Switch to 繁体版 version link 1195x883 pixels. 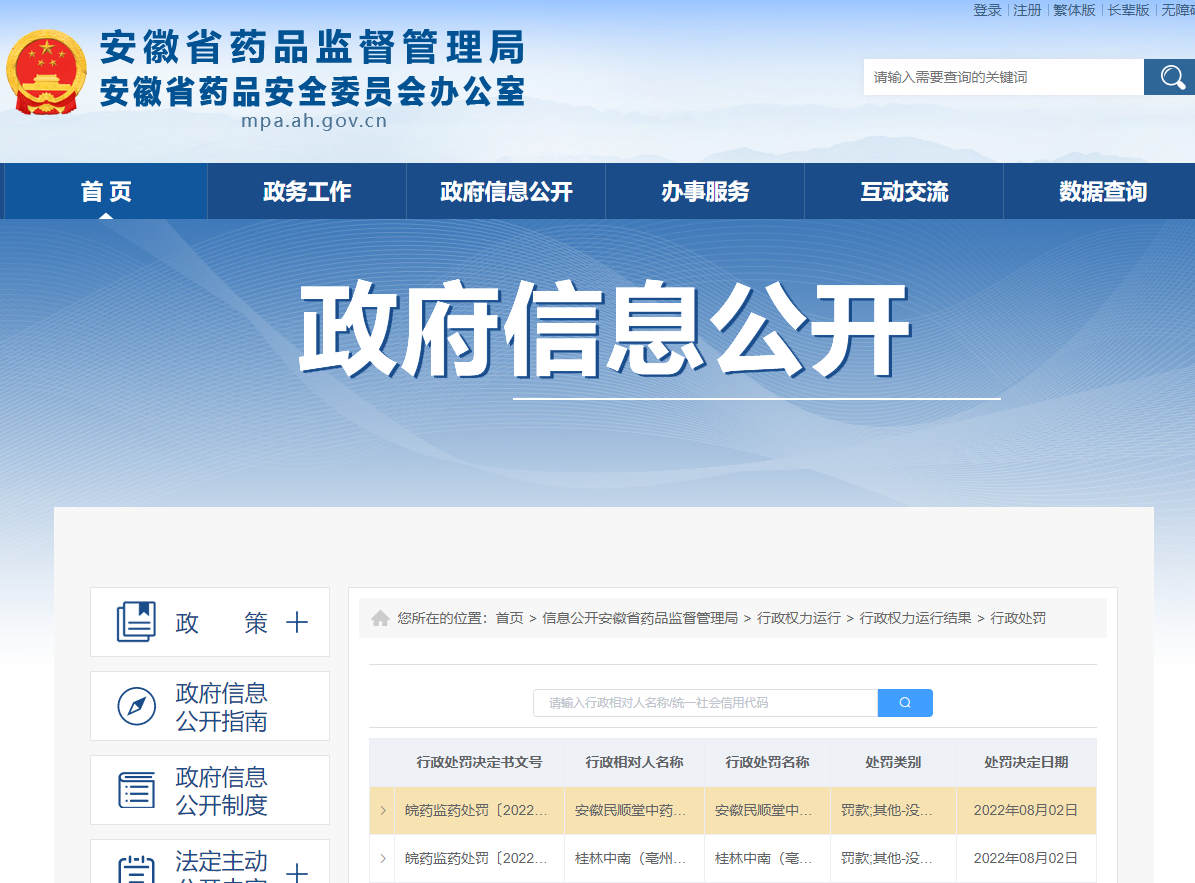point(1074,10)
